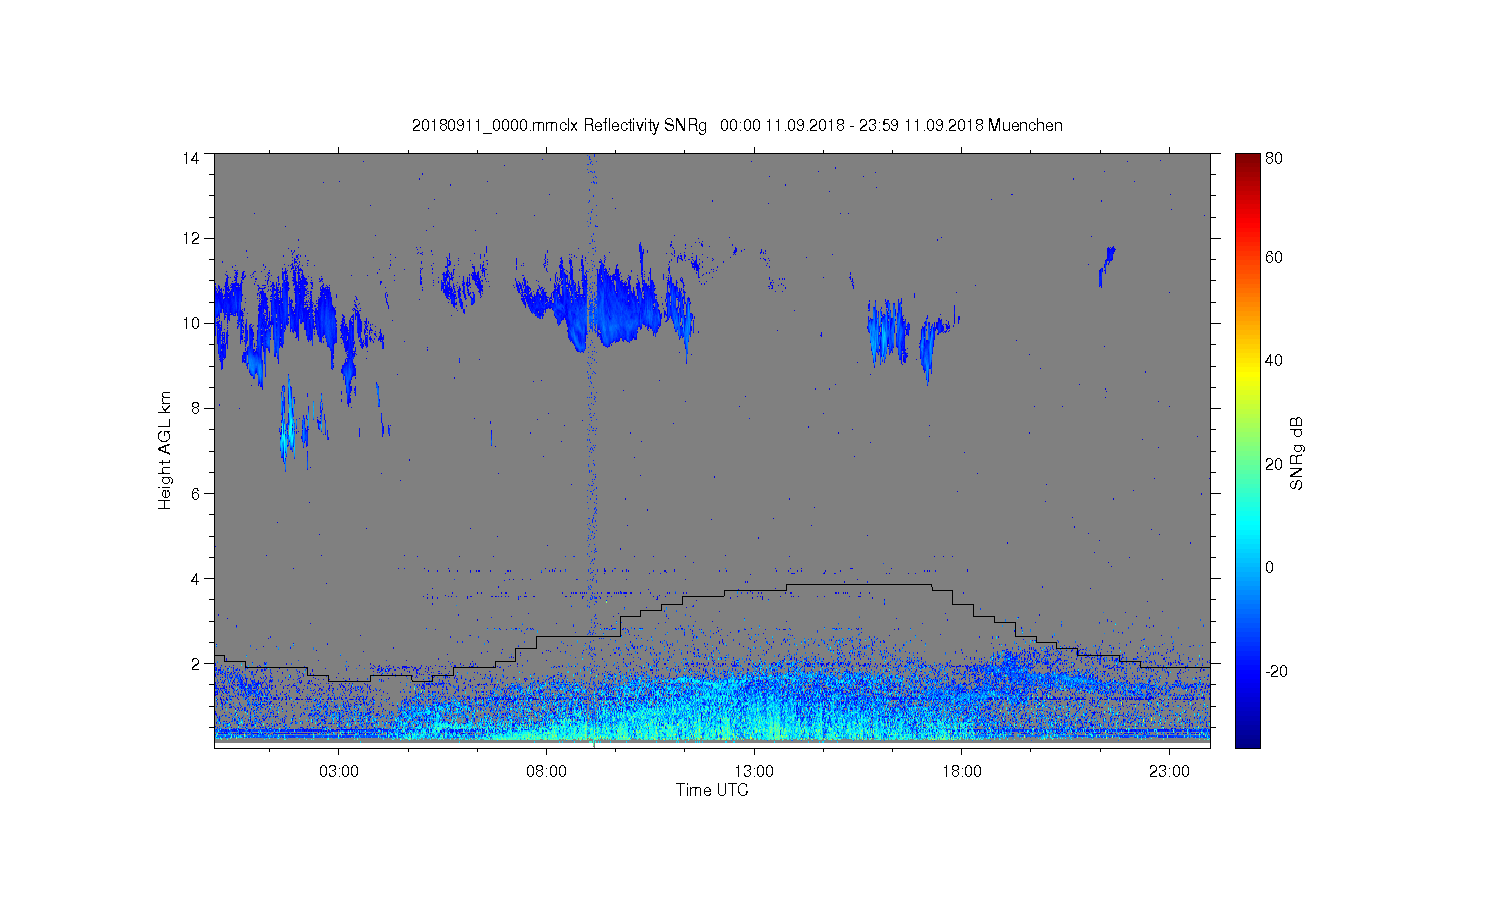Click the colorbar value -20
This screenshot has height=900, width=1500.
click(x=1276, y=671)
